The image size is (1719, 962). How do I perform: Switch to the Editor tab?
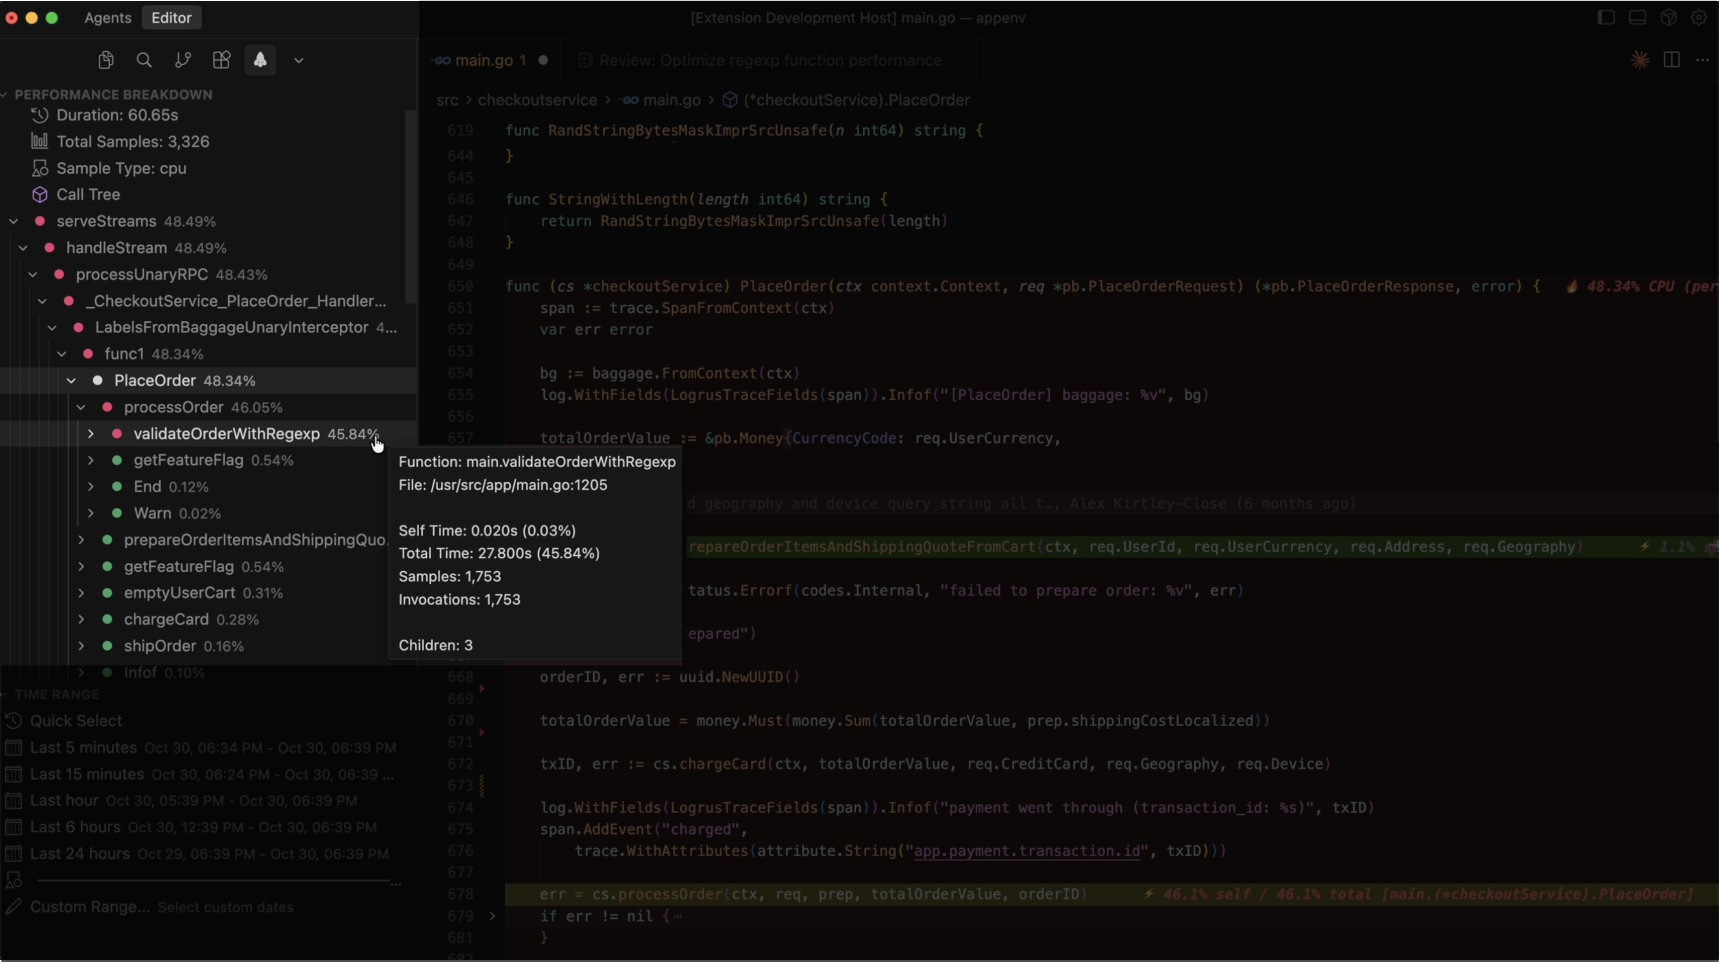point(171,18)
